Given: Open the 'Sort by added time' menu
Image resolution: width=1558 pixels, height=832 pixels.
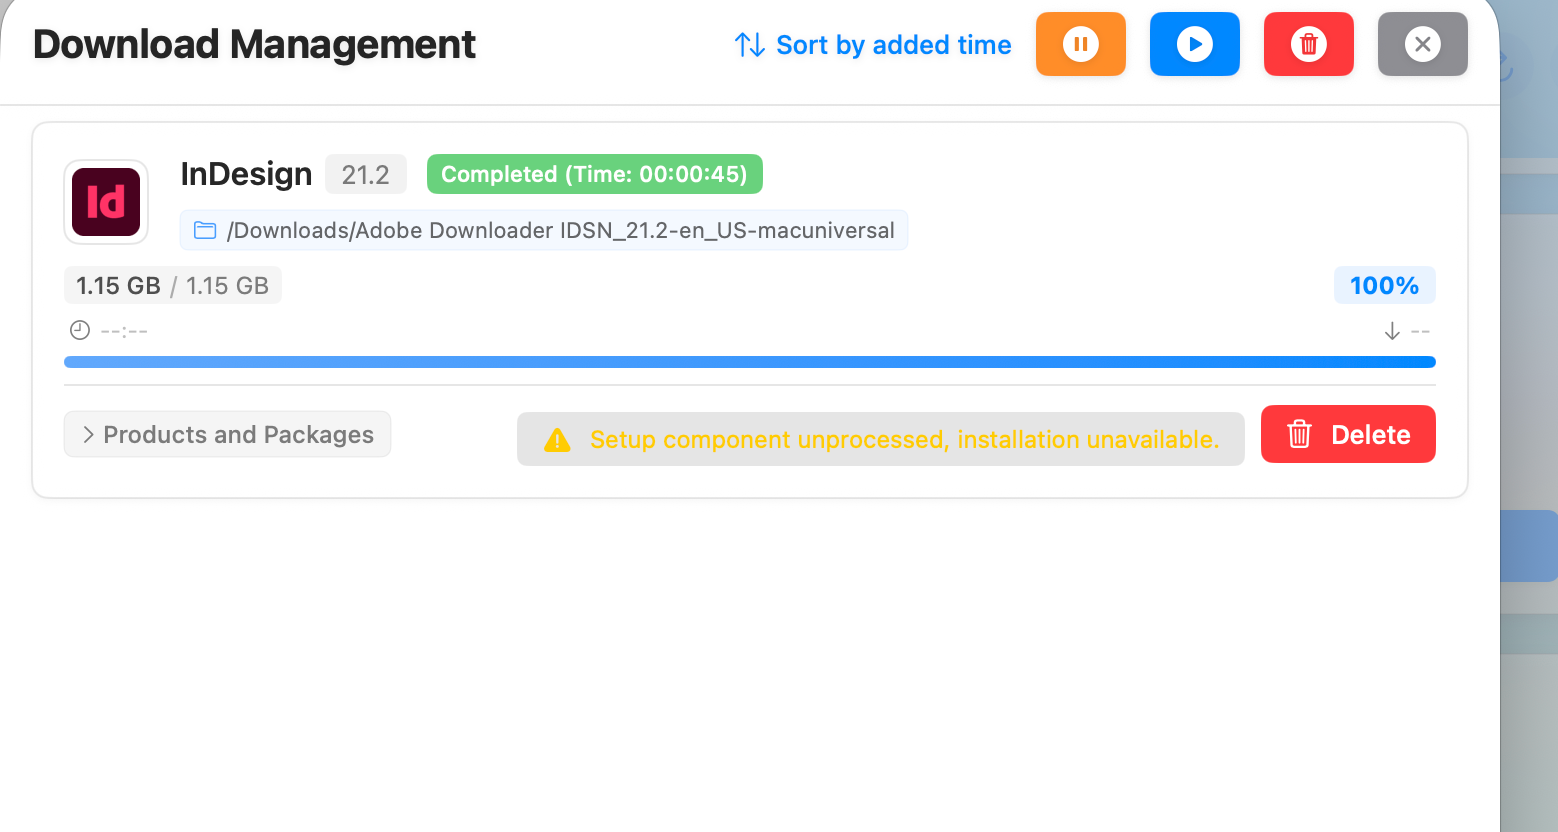Looking at the screenshot, I should click(x=893, y=45).
